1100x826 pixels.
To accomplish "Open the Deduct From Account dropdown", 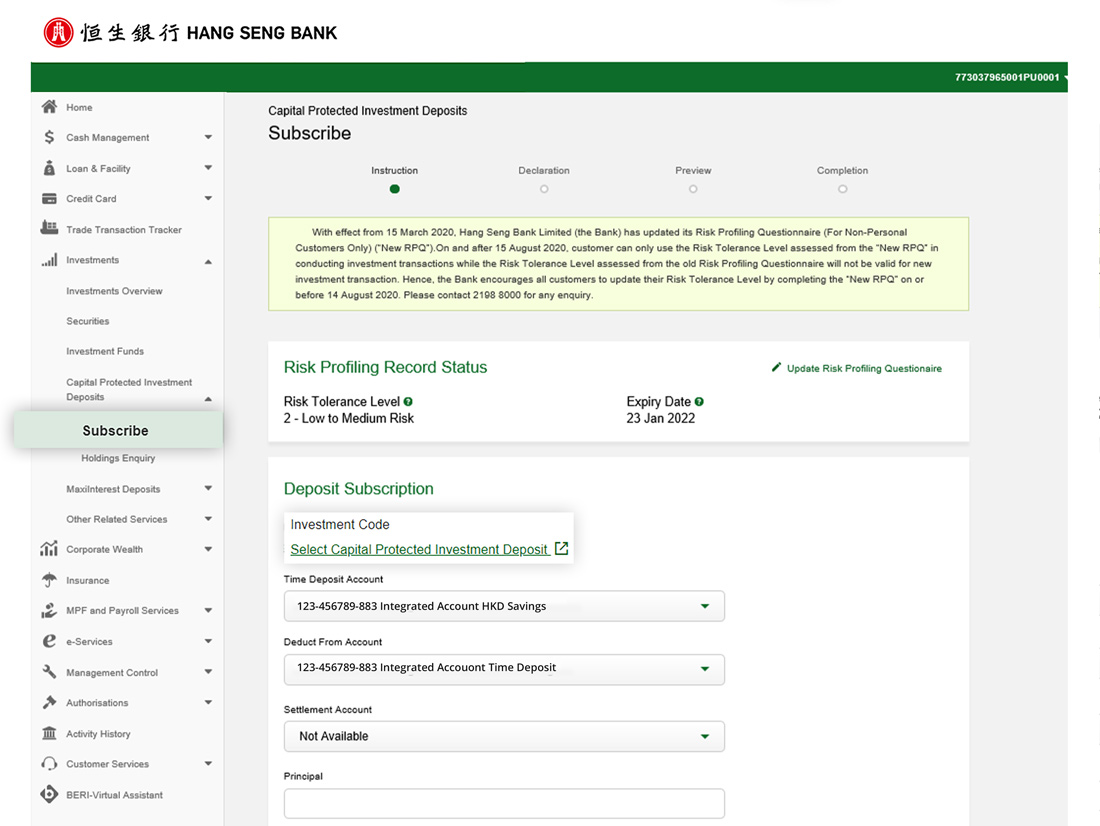I will click(x=504, y=669).
